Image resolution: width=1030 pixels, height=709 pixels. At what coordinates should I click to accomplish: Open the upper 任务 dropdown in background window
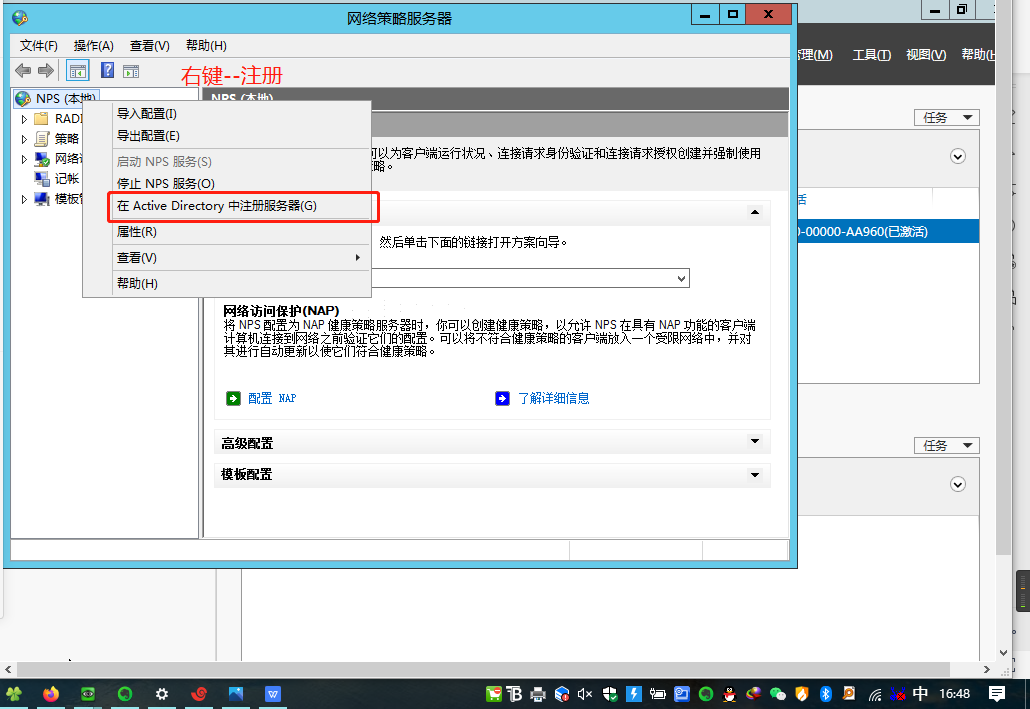click(x=947, y=118)
